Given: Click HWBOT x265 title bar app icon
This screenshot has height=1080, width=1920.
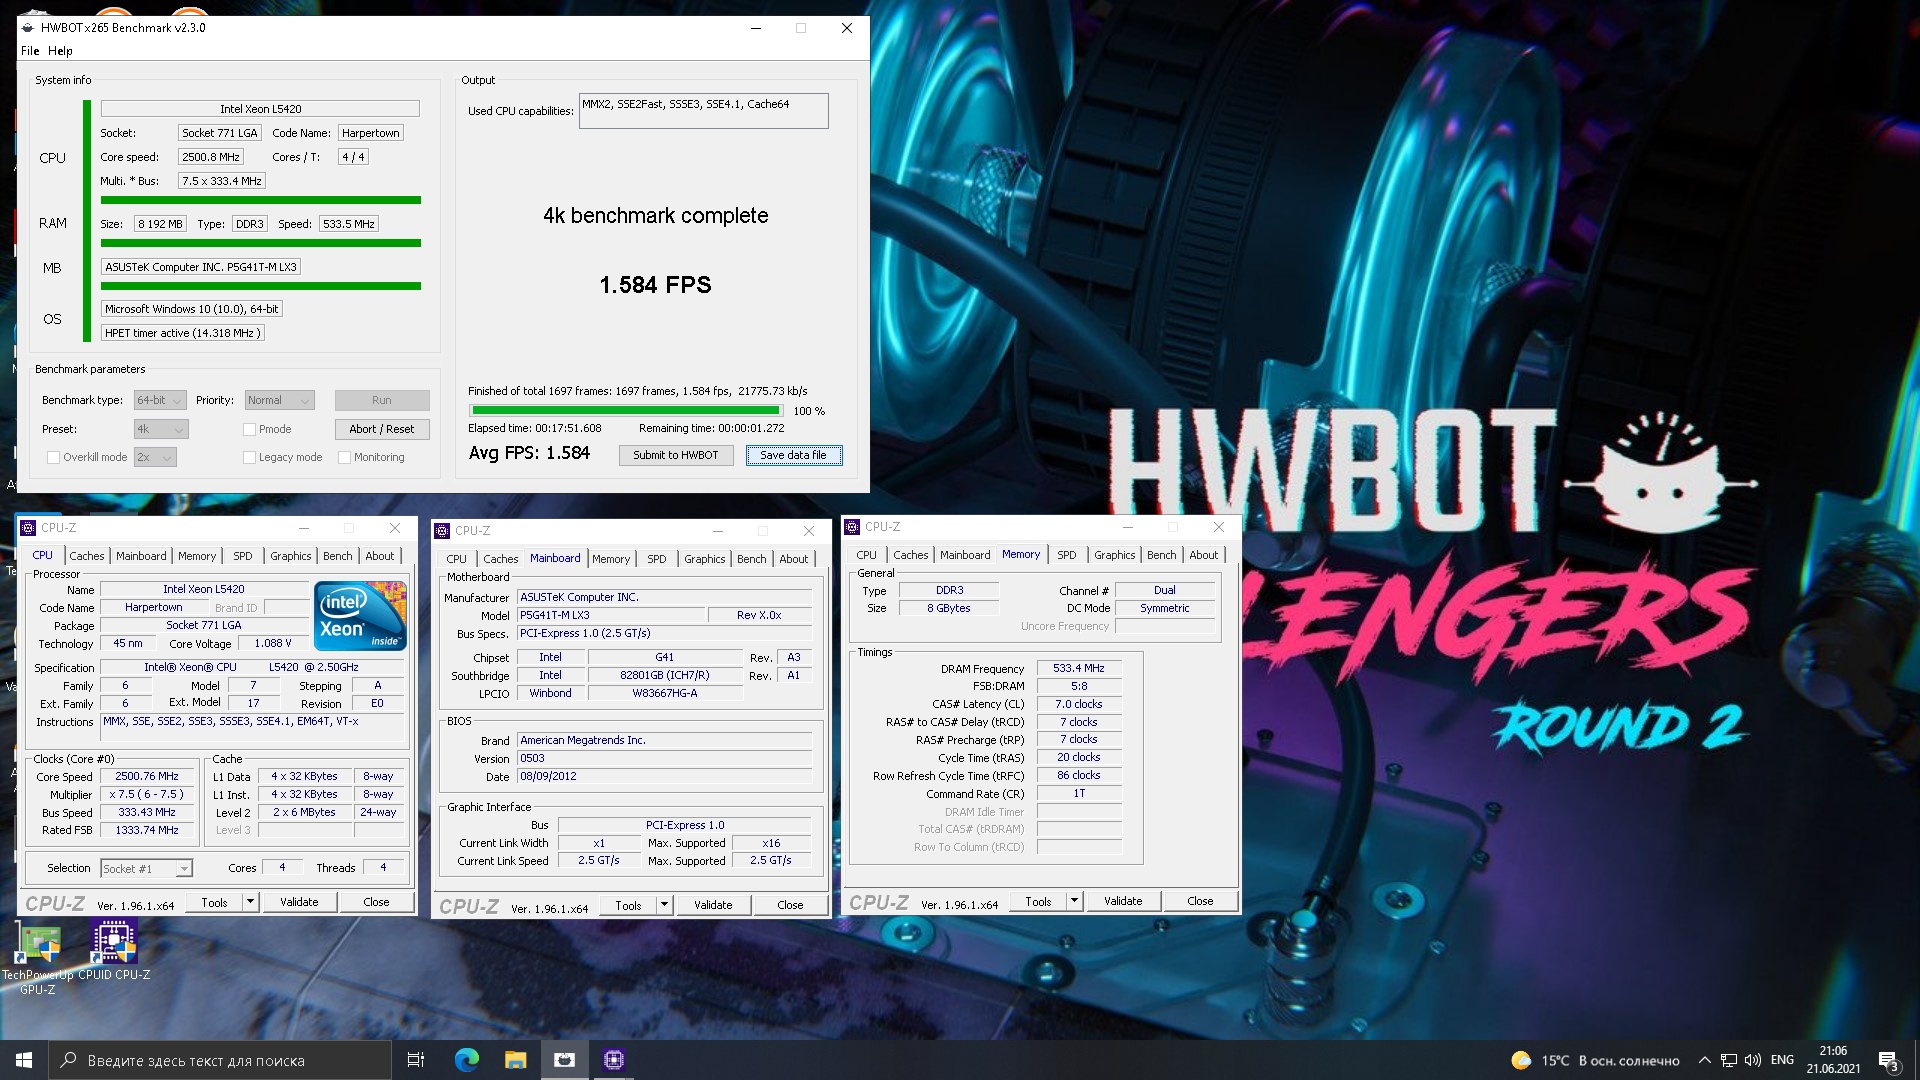Looking at the screenshot, I should [x=28, y=28].
